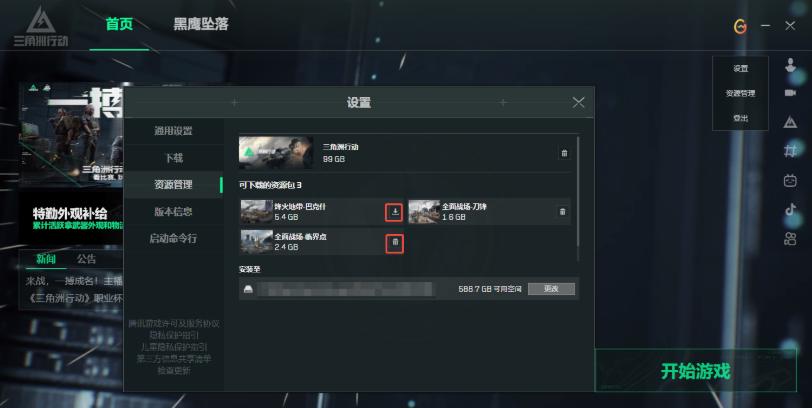Select 登出 in the account menu
Viewport: 812px width, 408px height.
(740, 118)
